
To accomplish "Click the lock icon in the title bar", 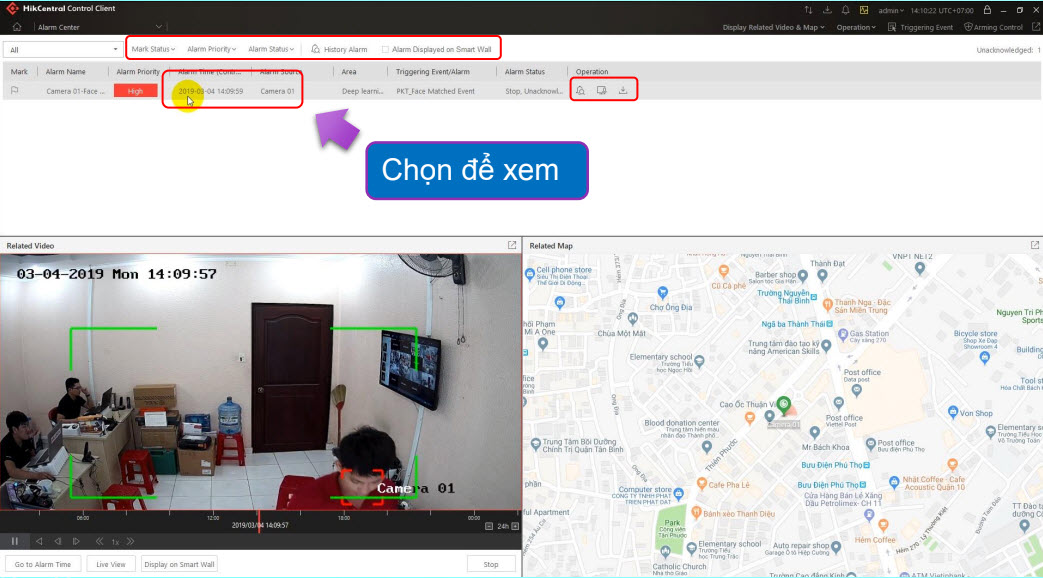I will point(988,9).
